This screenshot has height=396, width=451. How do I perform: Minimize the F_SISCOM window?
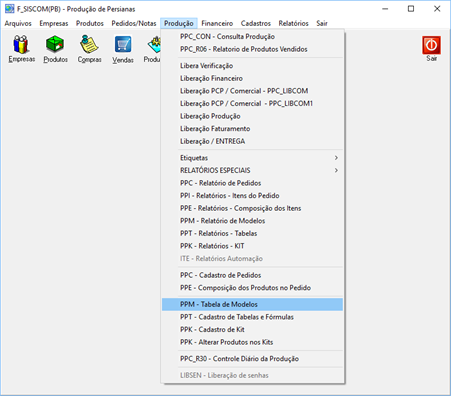(385, 9)
